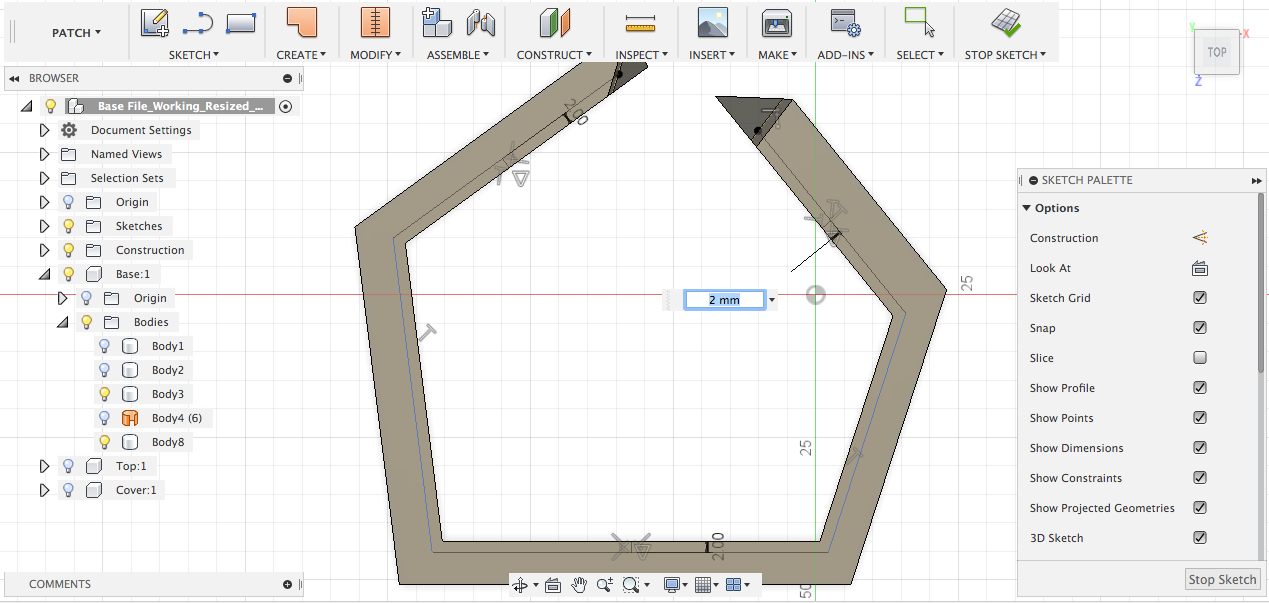Open the PATCH workspace dropdown
Viewport: 1269px width, 603px height.
[x=76, y=33]
